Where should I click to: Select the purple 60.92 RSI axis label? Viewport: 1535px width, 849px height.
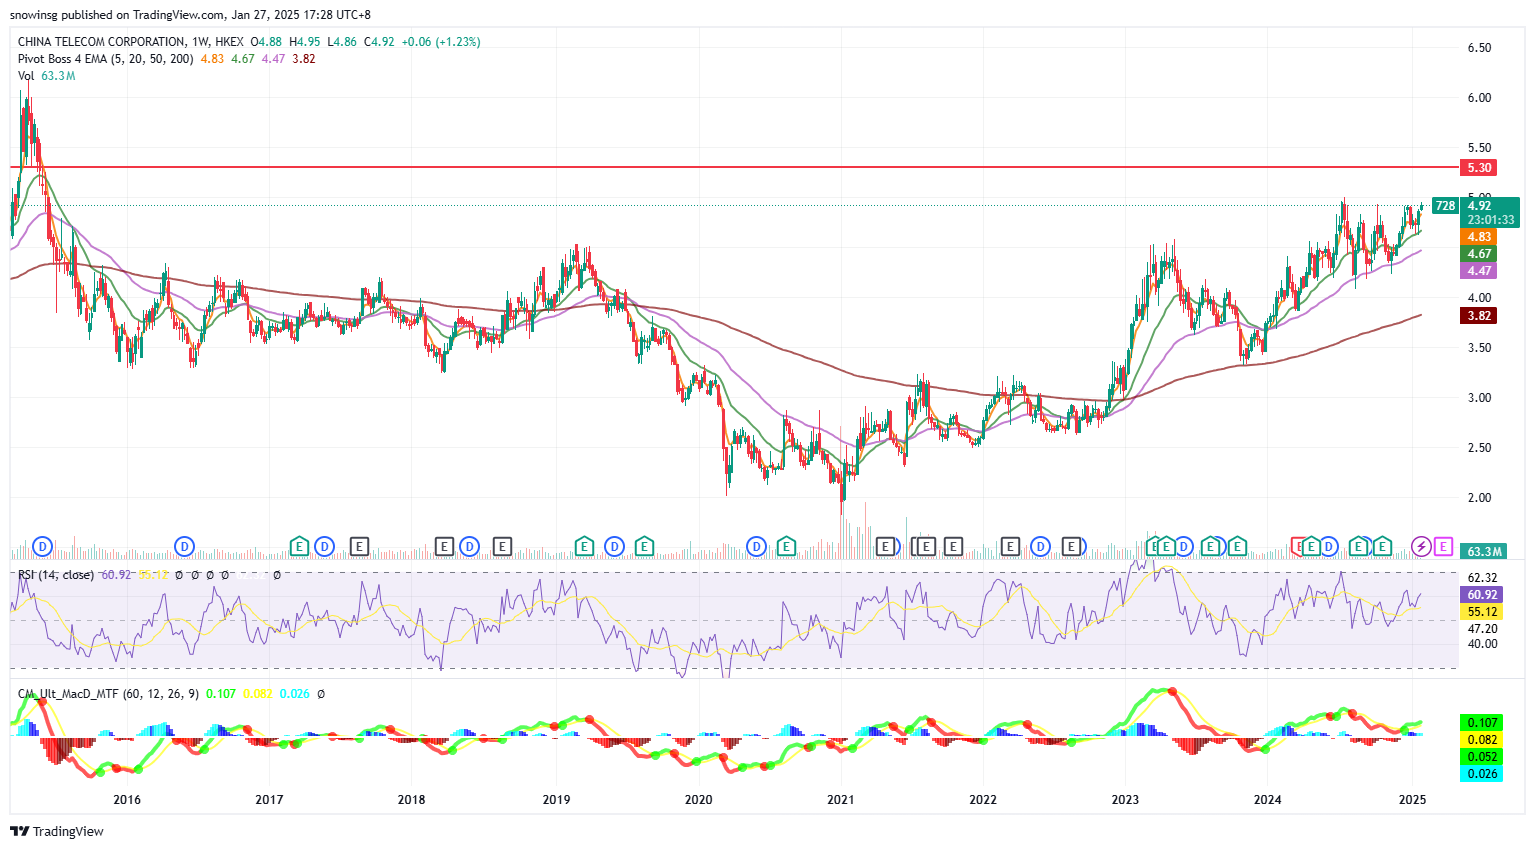coord(1482,595)
